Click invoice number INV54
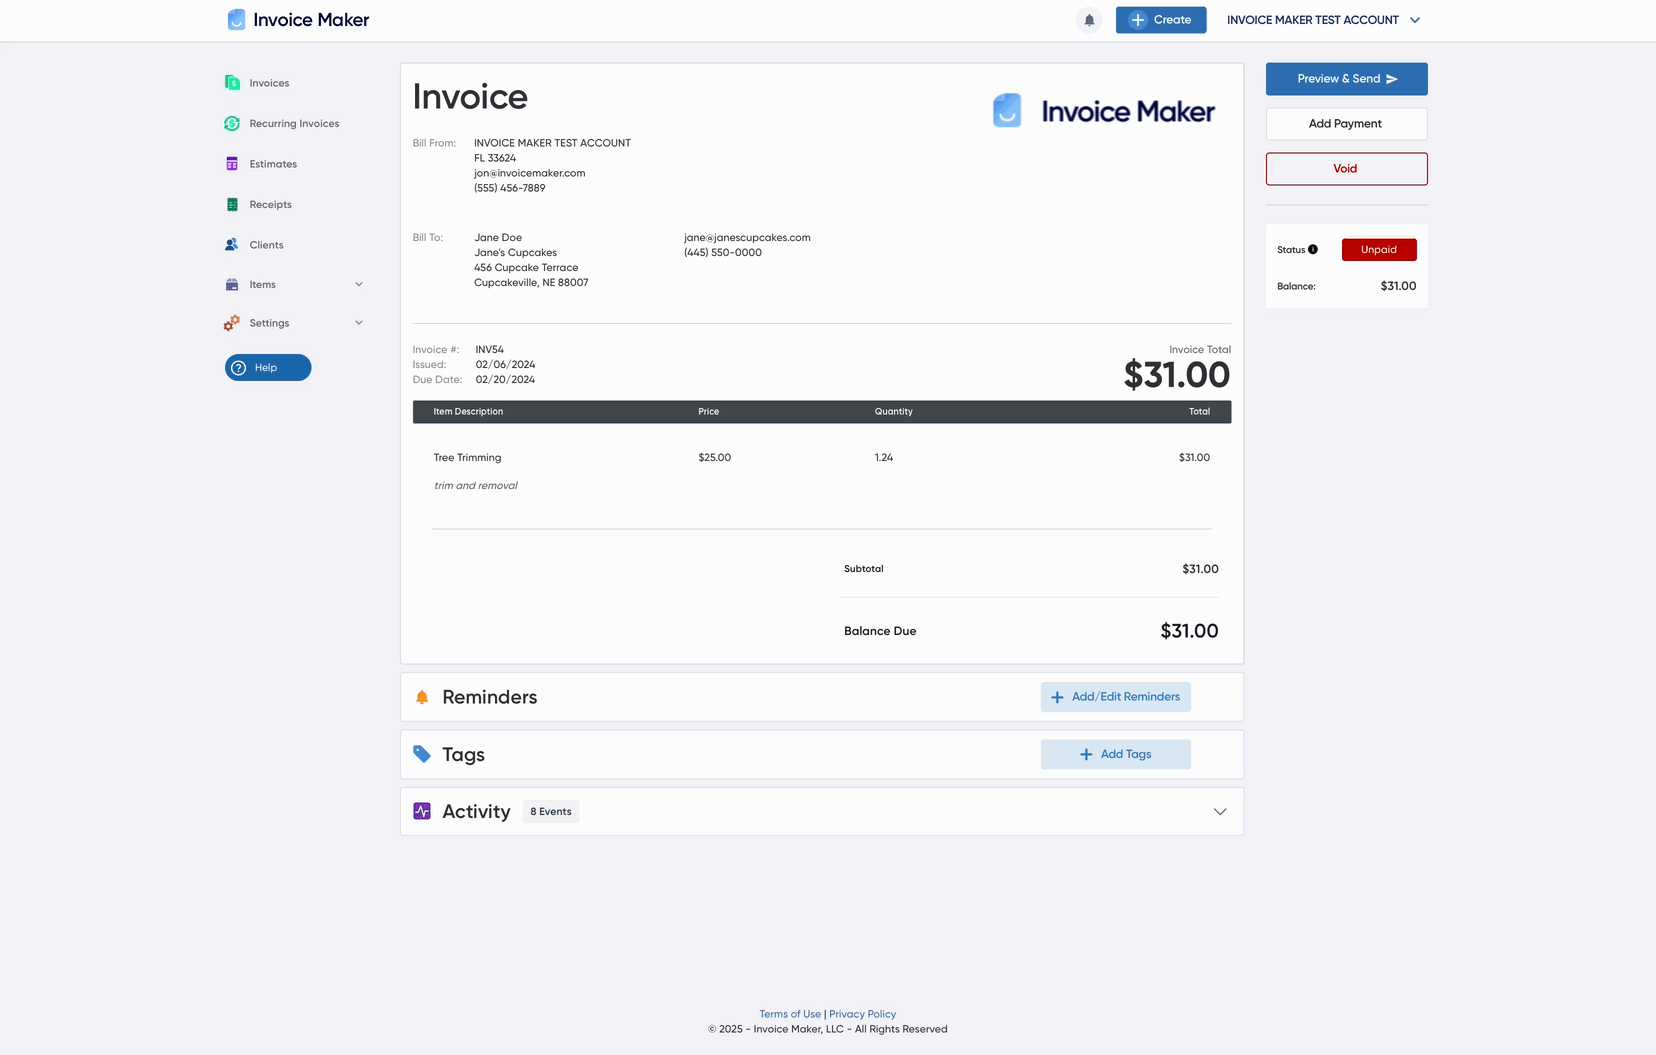 click(x=490, y=350)
